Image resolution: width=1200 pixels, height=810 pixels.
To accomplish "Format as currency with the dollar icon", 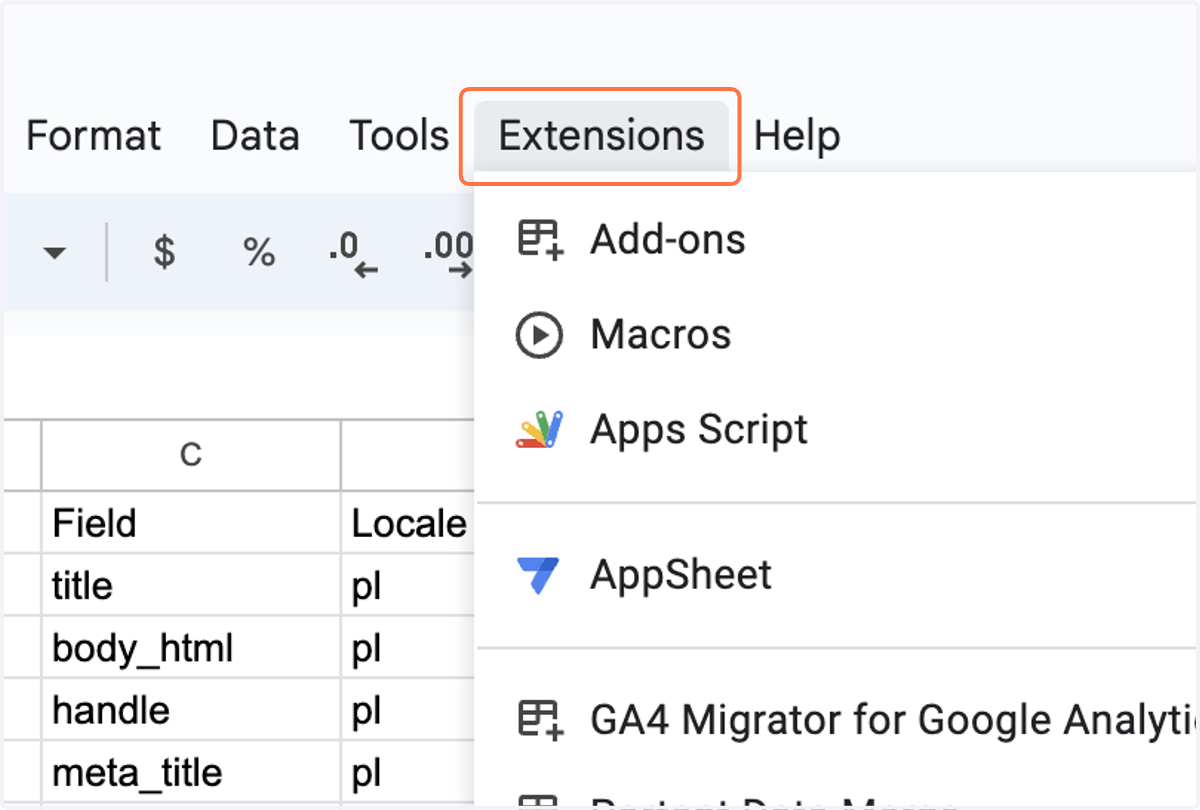I will pyautogui.click(x=164, y=252).
